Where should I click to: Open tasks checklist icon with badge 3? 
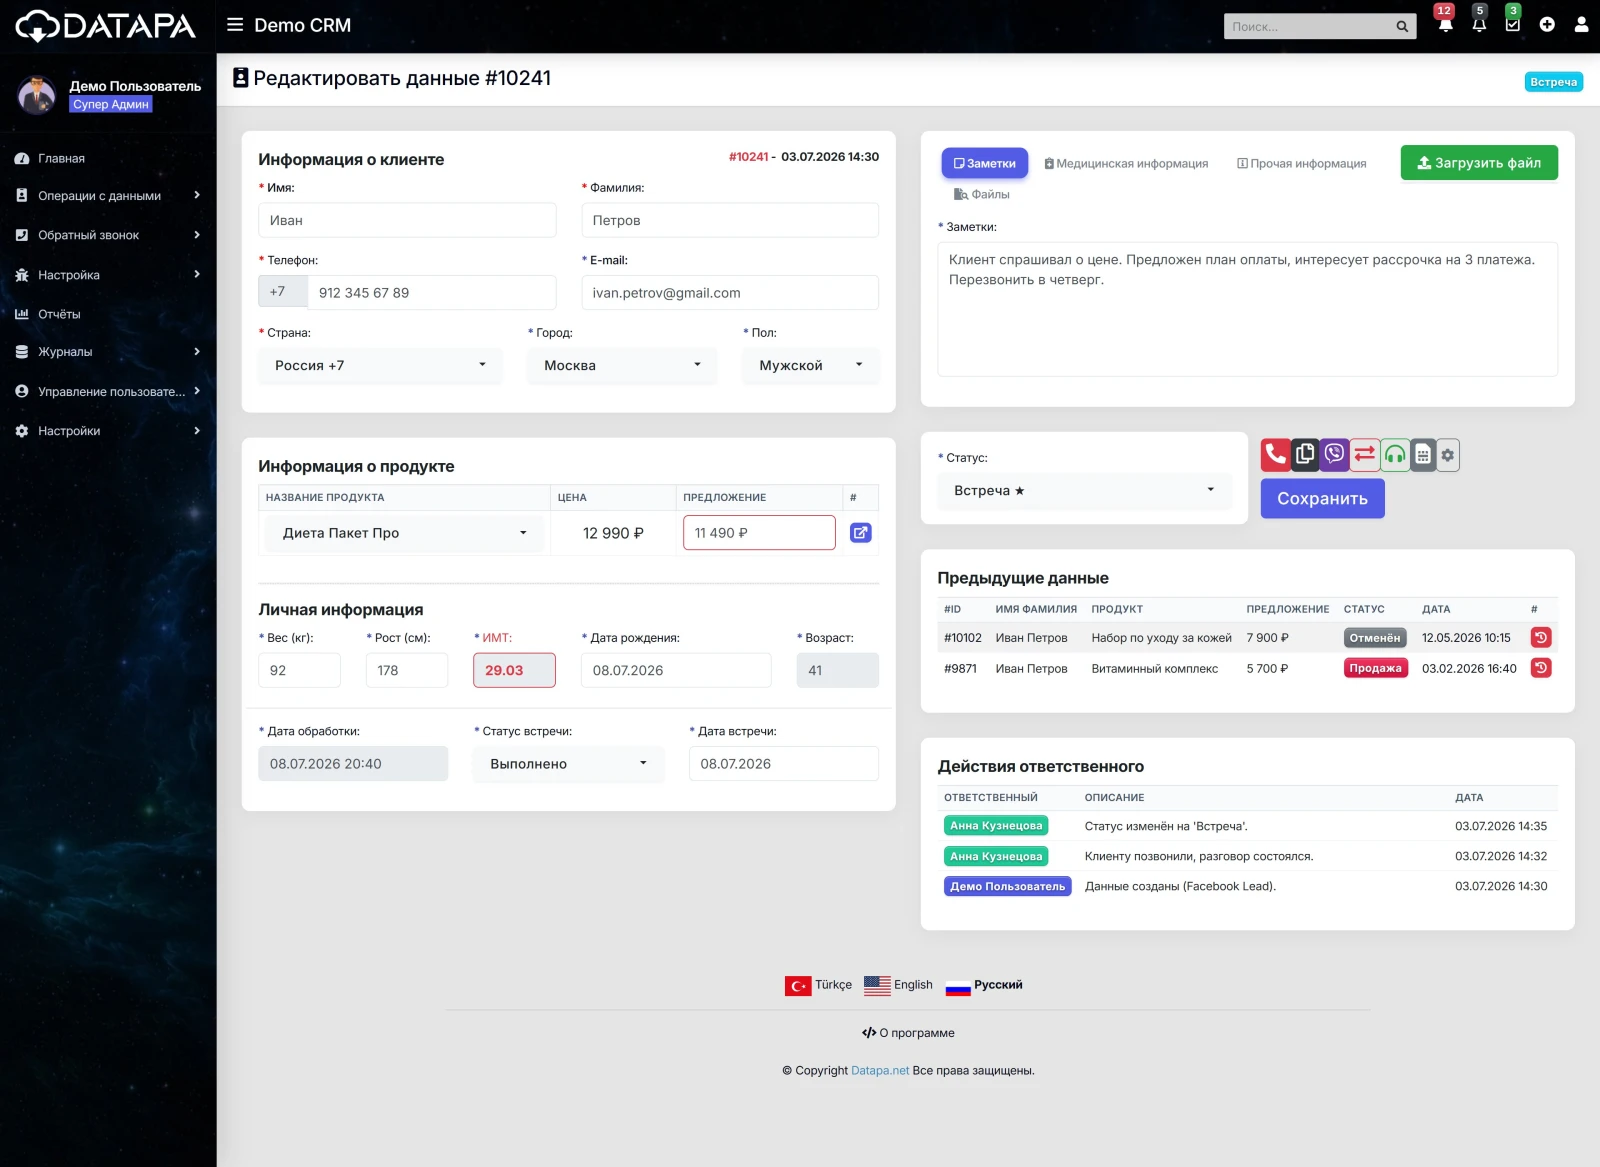coord(1513,24)
